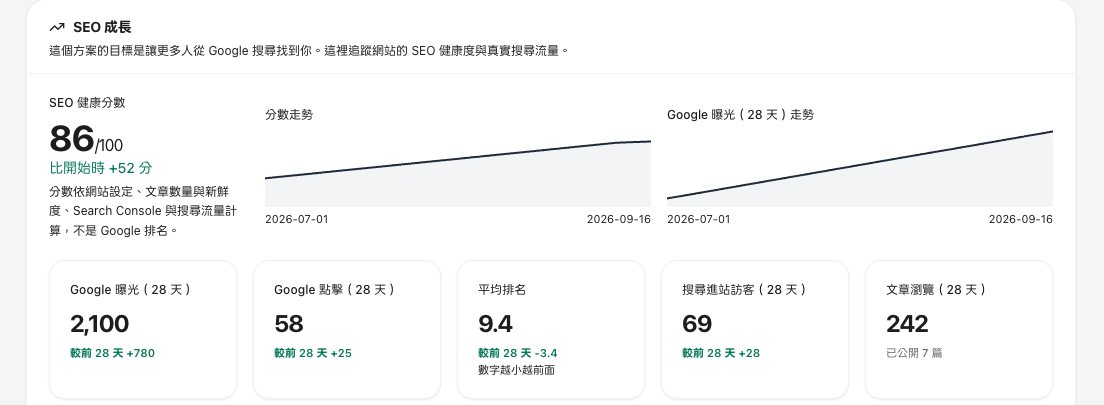Open the Google 曝光(28 天)metric card
Image resolution: width=1104 pixels, height=405 pixels.
point(143,330)
